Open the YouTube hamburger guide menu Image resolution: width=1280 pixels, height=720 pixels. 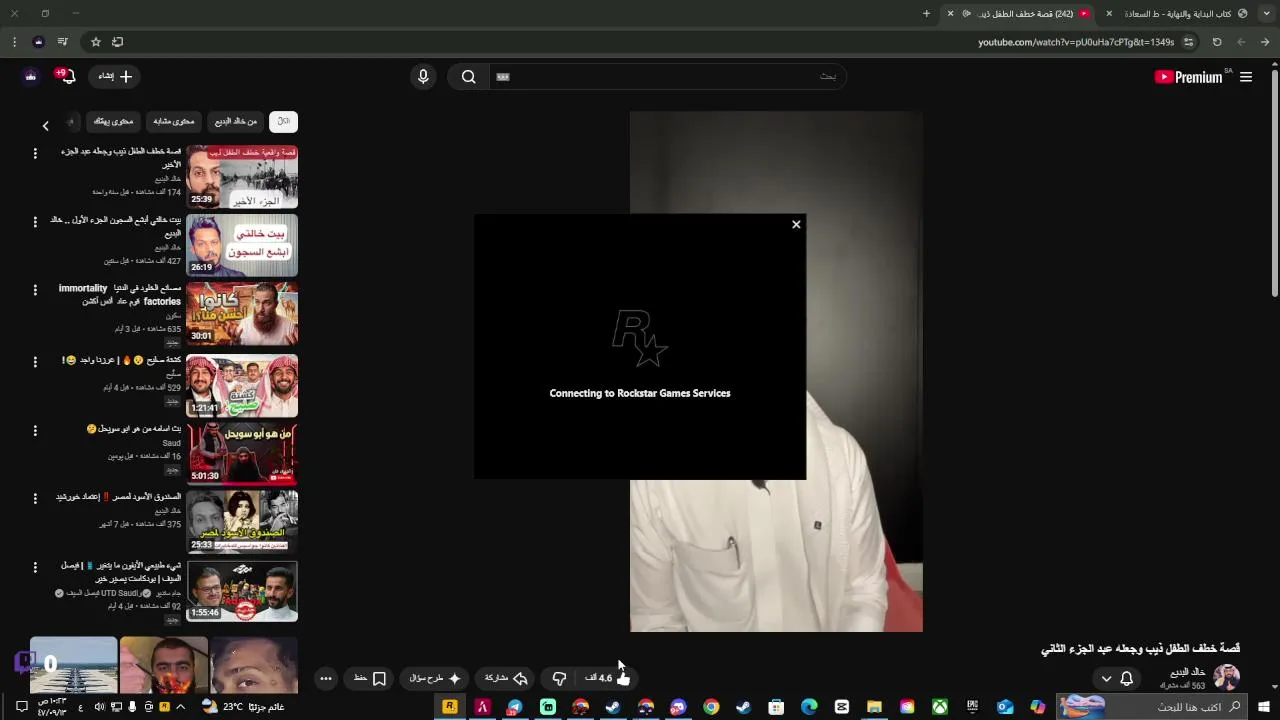1246,77
